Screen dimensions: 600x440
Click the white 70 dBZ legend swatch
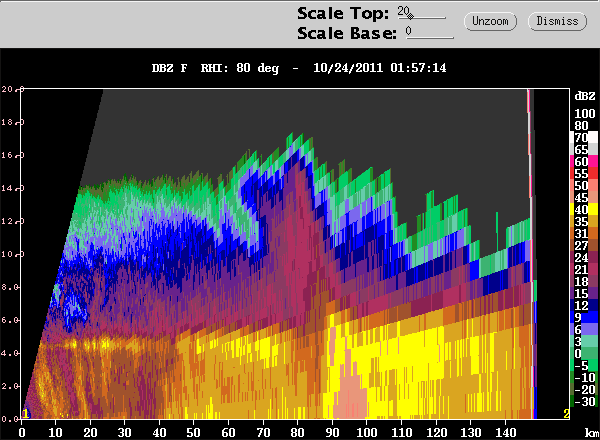point(580,136)
